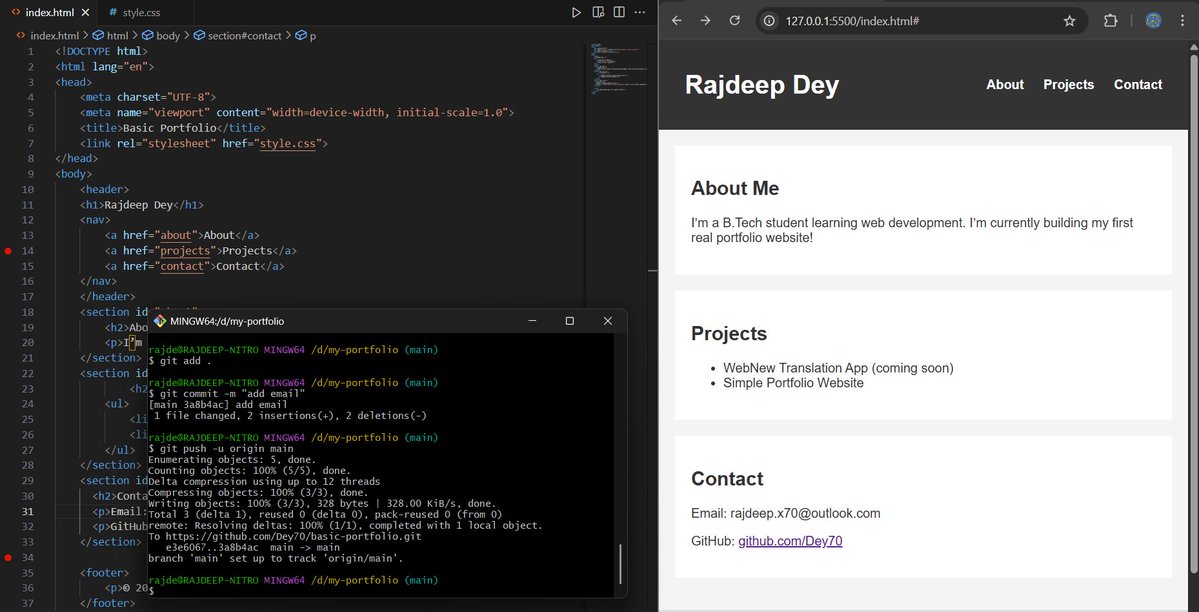This screenshot has height=612, width=1199.
Task: Select the index.html editor tab
Action: click(50, 13)
